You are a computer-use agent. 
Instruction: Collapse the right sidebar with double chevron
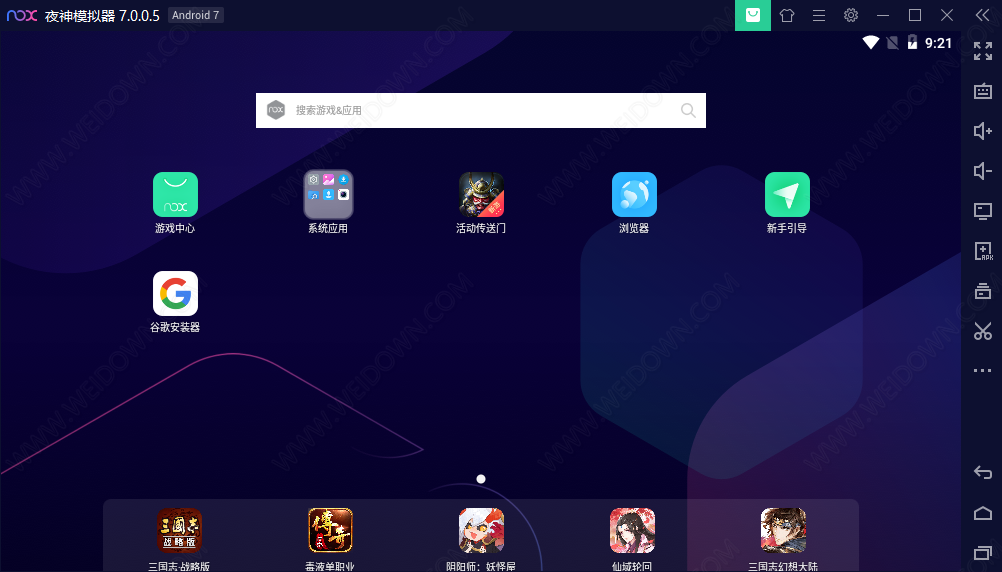coord(982,15)
